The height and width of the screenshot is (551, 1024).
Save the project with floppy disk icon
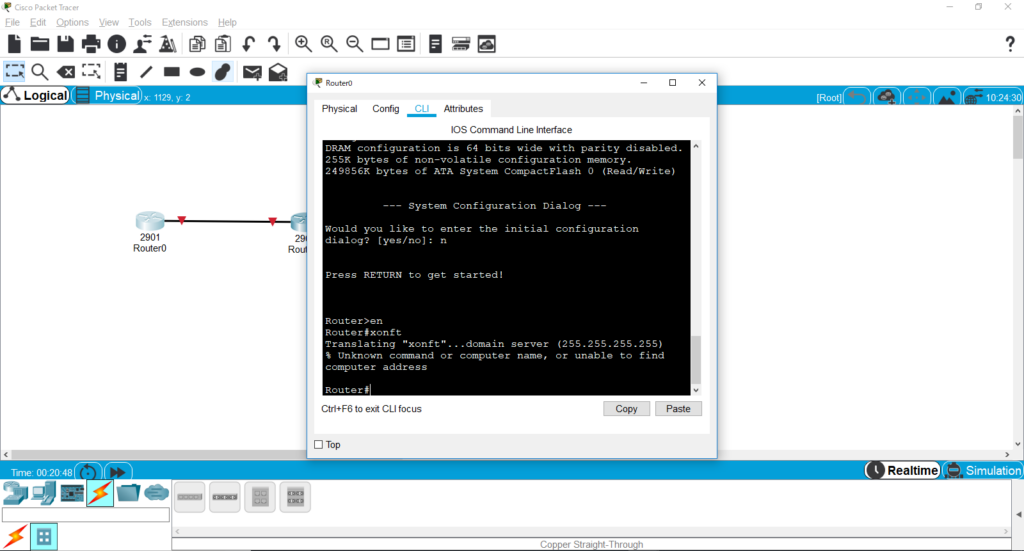[x=65, y=44]
